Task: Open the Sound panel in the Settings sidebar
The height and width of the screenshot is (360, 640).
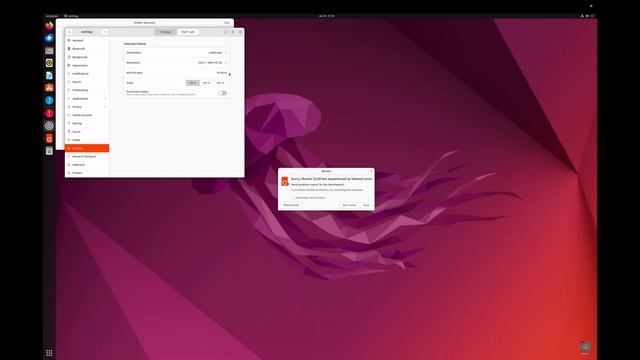Action: [x=87, y=131]
